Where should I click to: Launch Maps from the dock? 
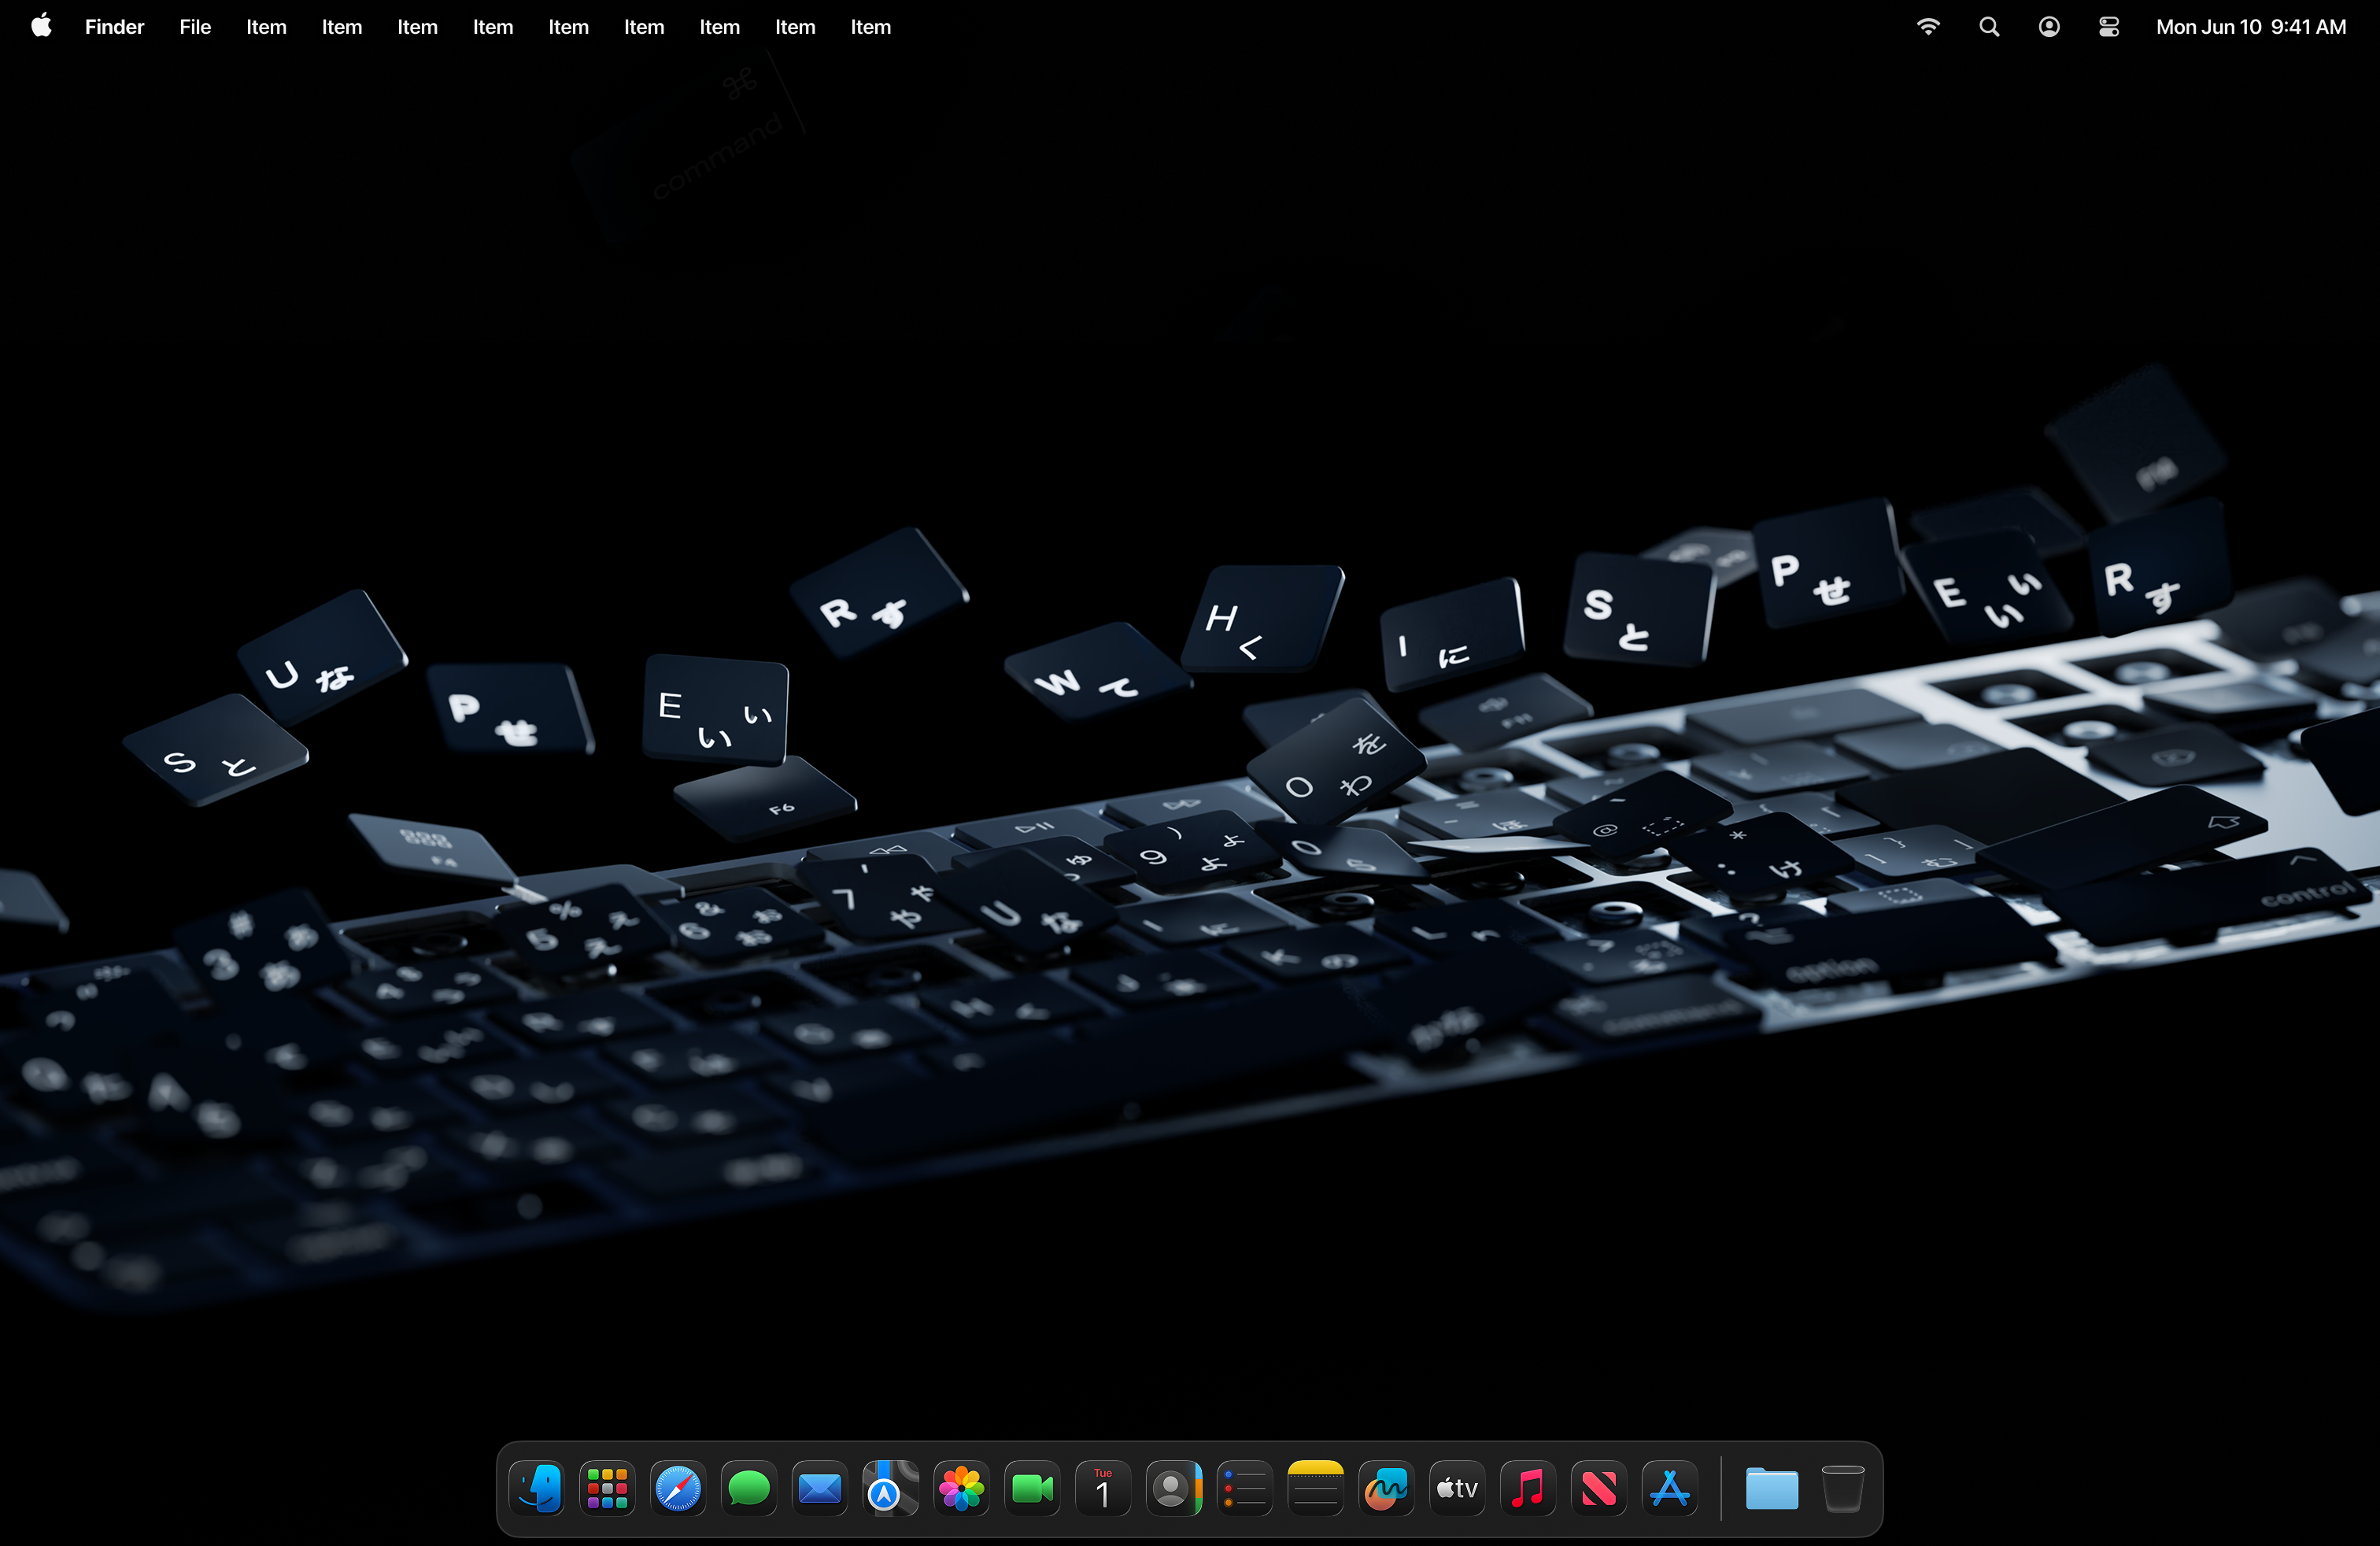point(890,1489)
